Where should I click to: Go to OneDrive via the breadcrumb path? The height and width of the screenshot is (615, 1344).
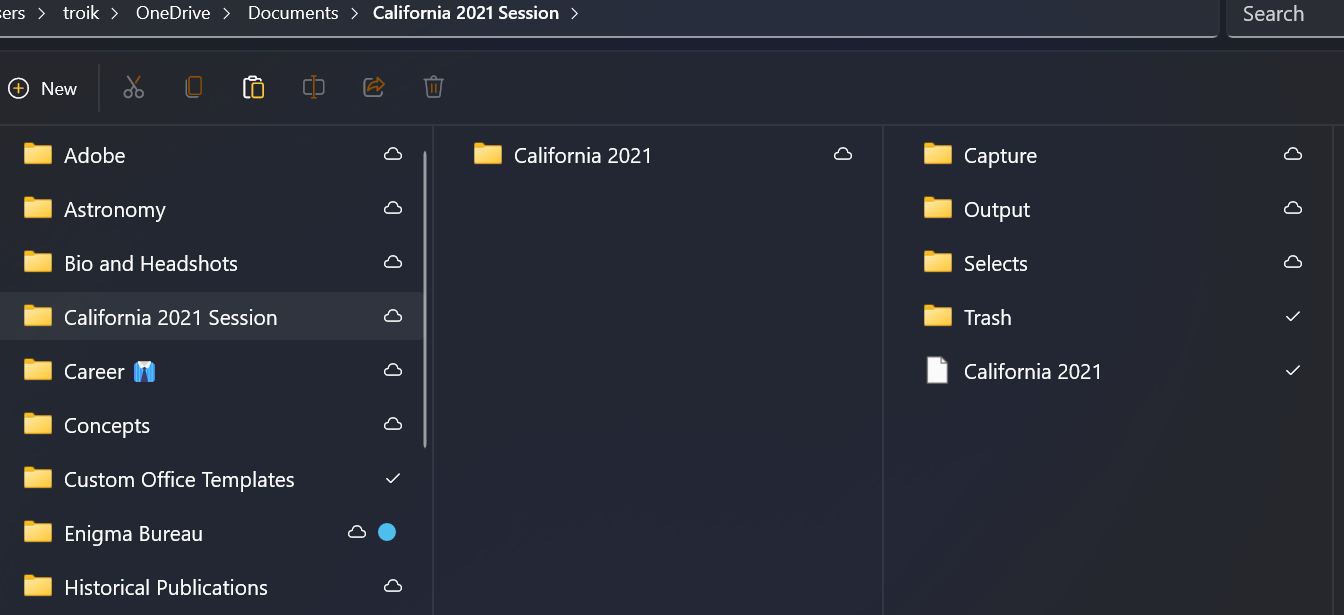[172, 13]
